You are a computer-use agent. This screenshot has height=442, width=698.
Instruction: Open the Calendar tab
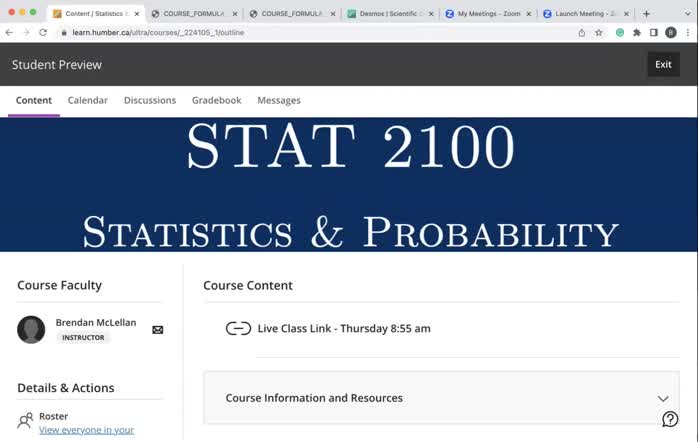tap(87, 100)
